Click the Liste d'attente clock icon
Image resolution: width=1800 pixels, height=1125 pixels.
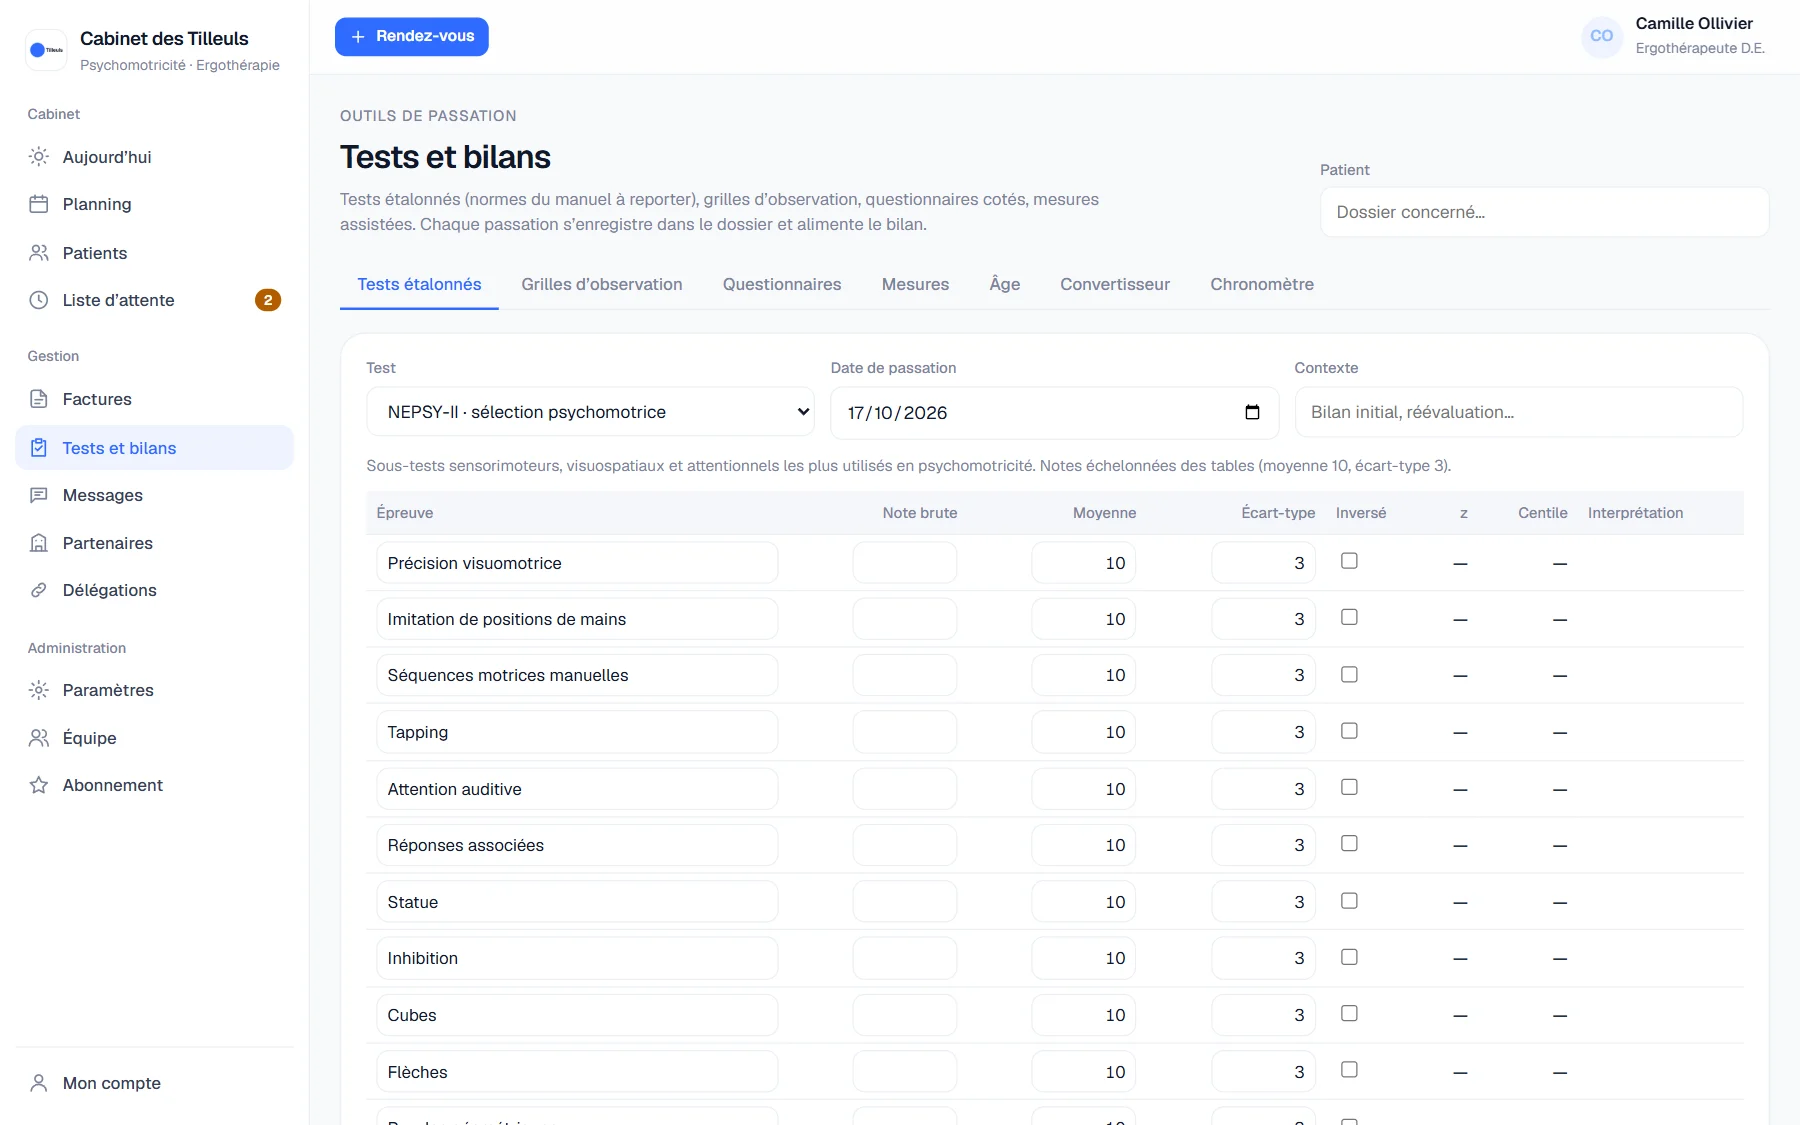coord(39,300)
